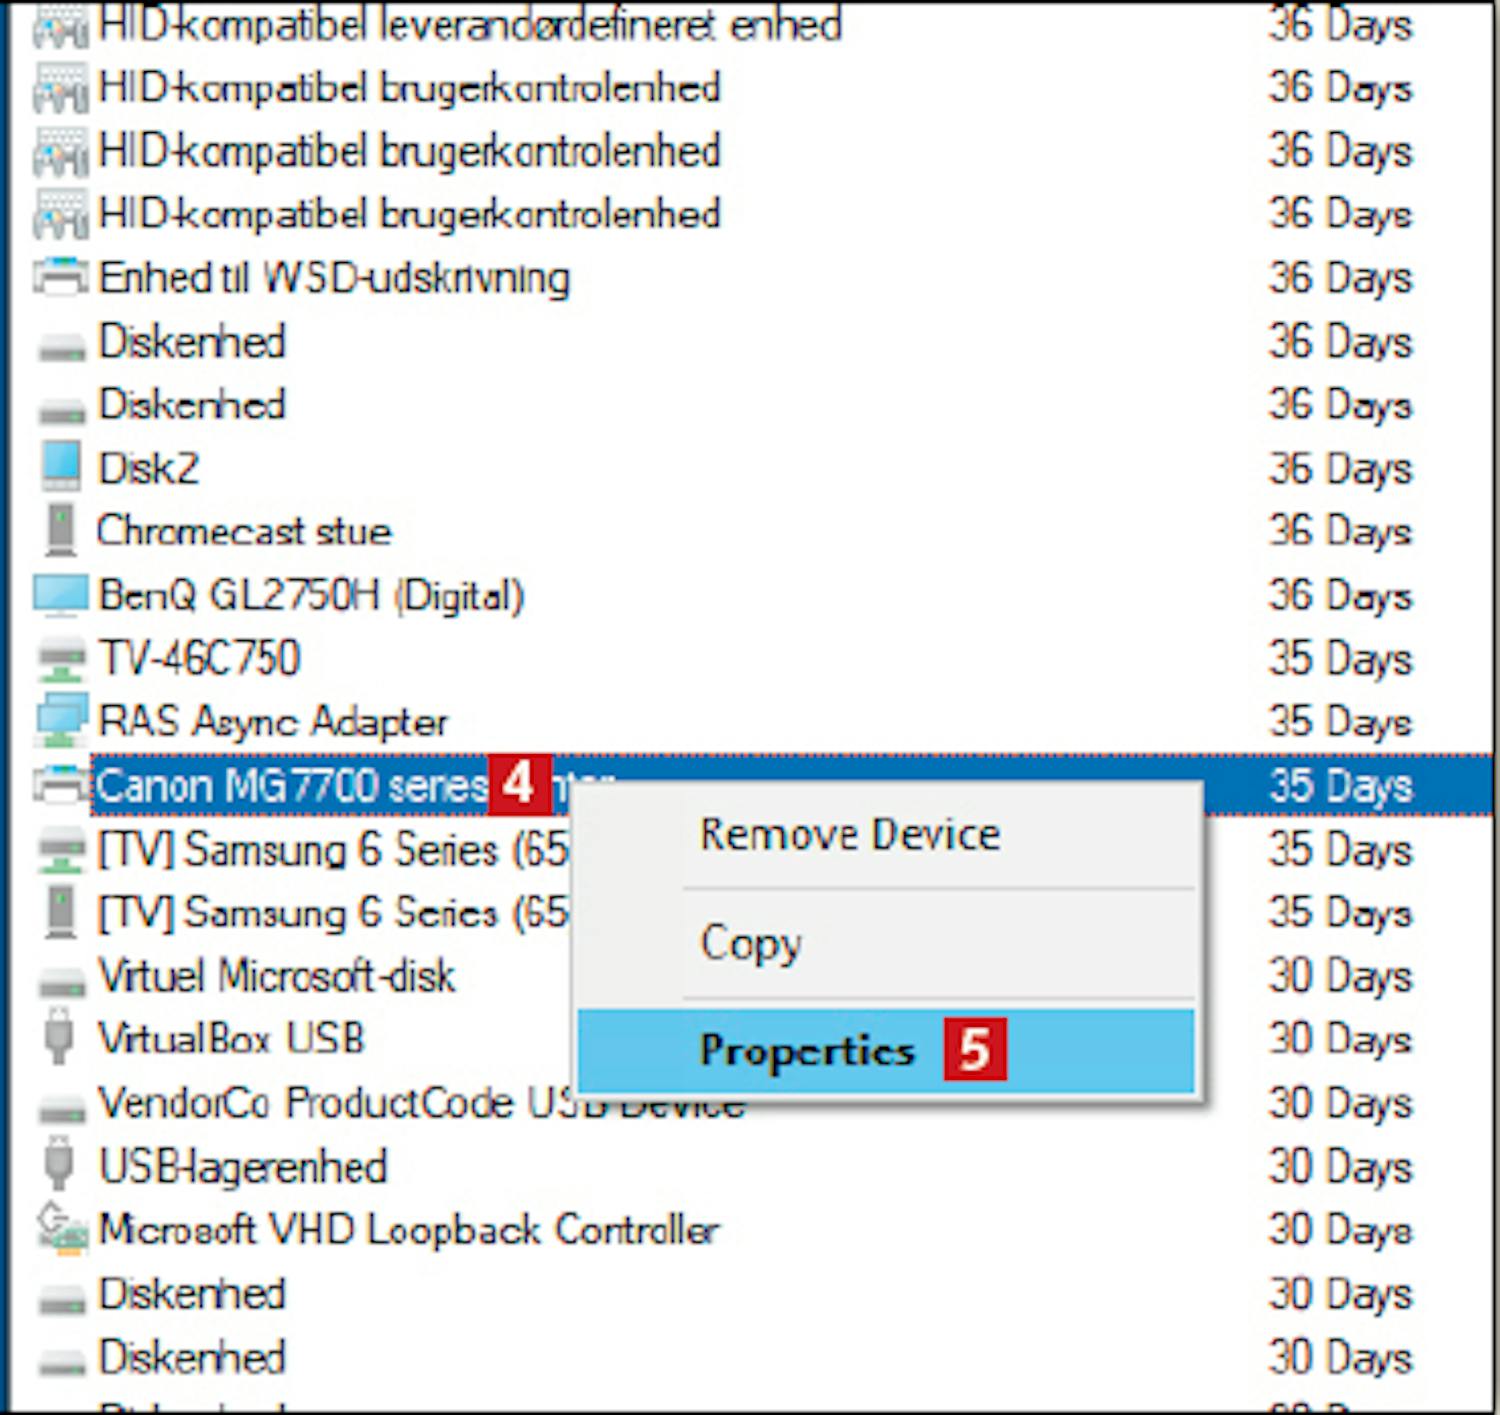This screenshot has width=1500, height=1415.
Task: Open Properties from the context menu
Action: pyautogui.click(x=808, y=1050)
